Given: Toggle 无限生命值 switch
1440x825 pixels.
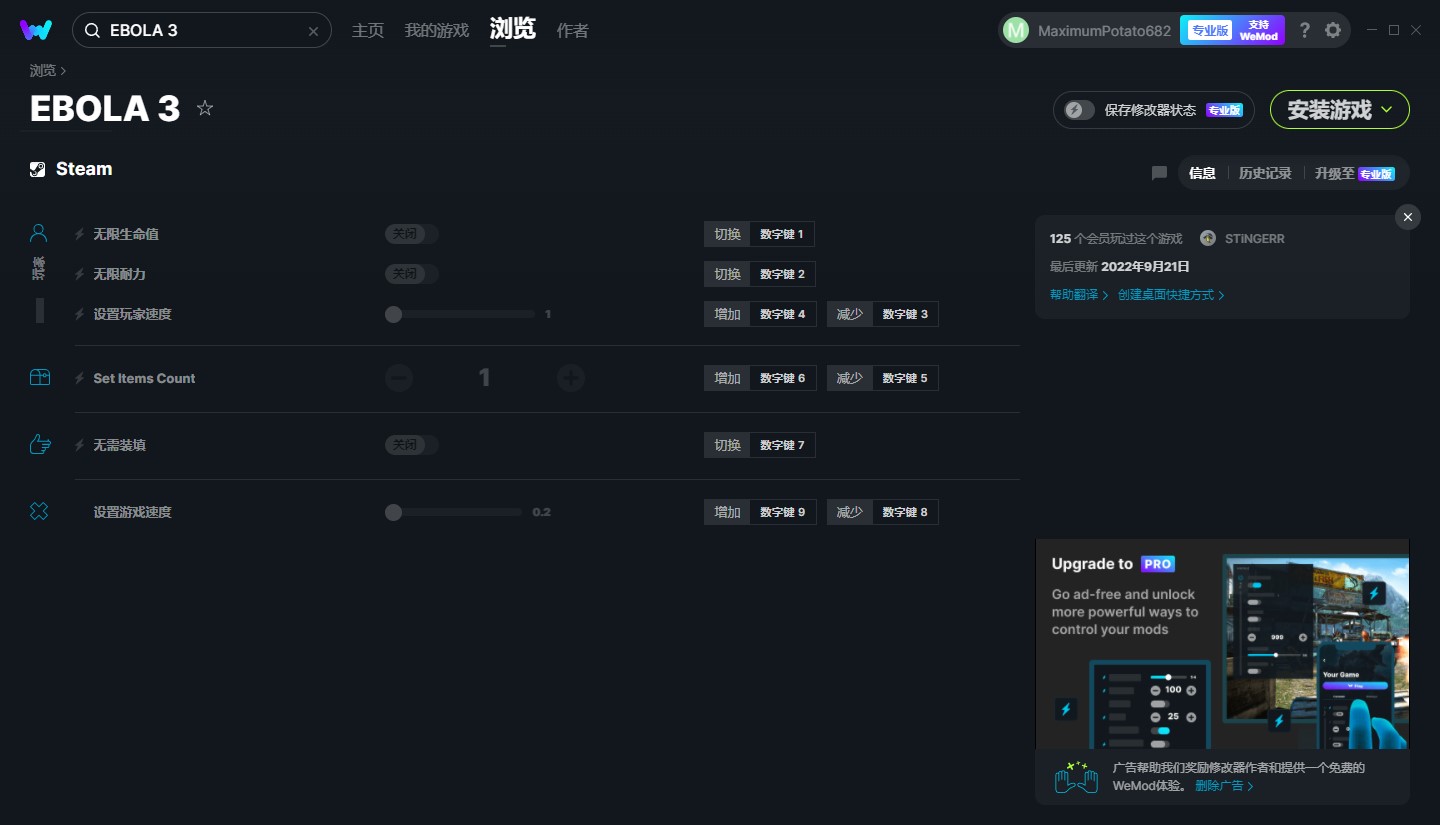Looking at the screenshot, I should coord(412,234).
